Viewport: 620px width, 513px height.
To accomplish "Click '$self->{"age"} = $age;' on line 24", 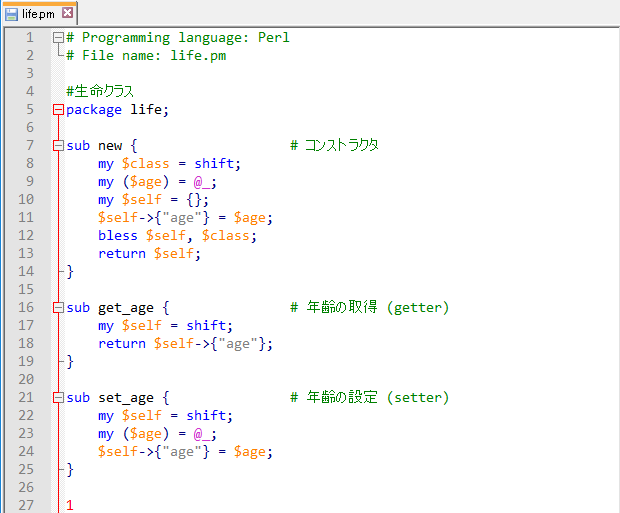I will (x=185, y=451).
